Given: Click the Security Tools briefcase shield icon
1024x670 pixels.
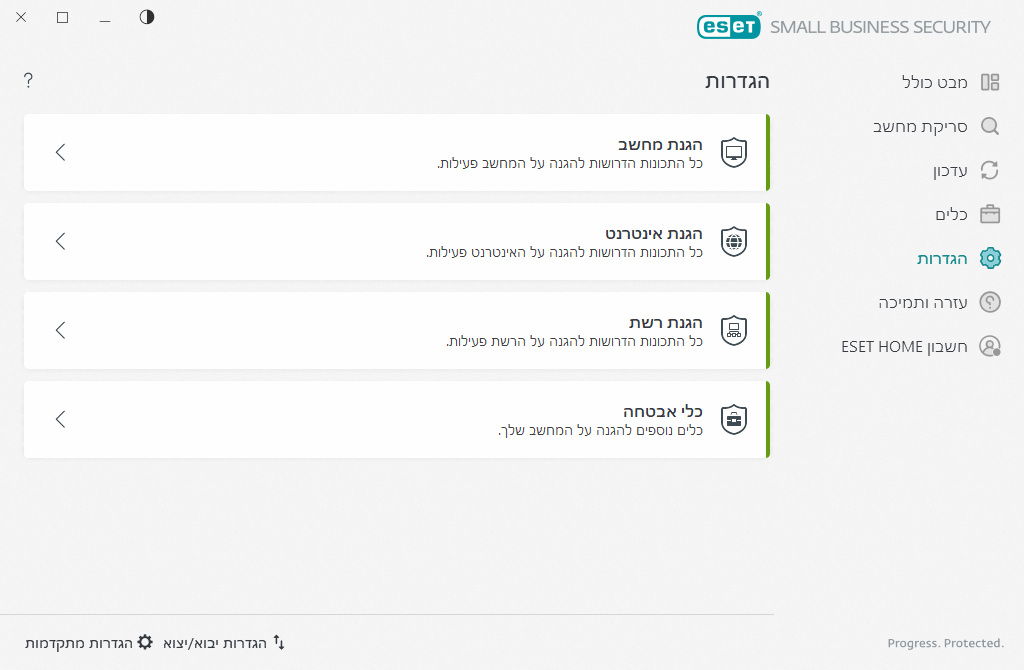Looking at the screenshot, I should (734, 419).
